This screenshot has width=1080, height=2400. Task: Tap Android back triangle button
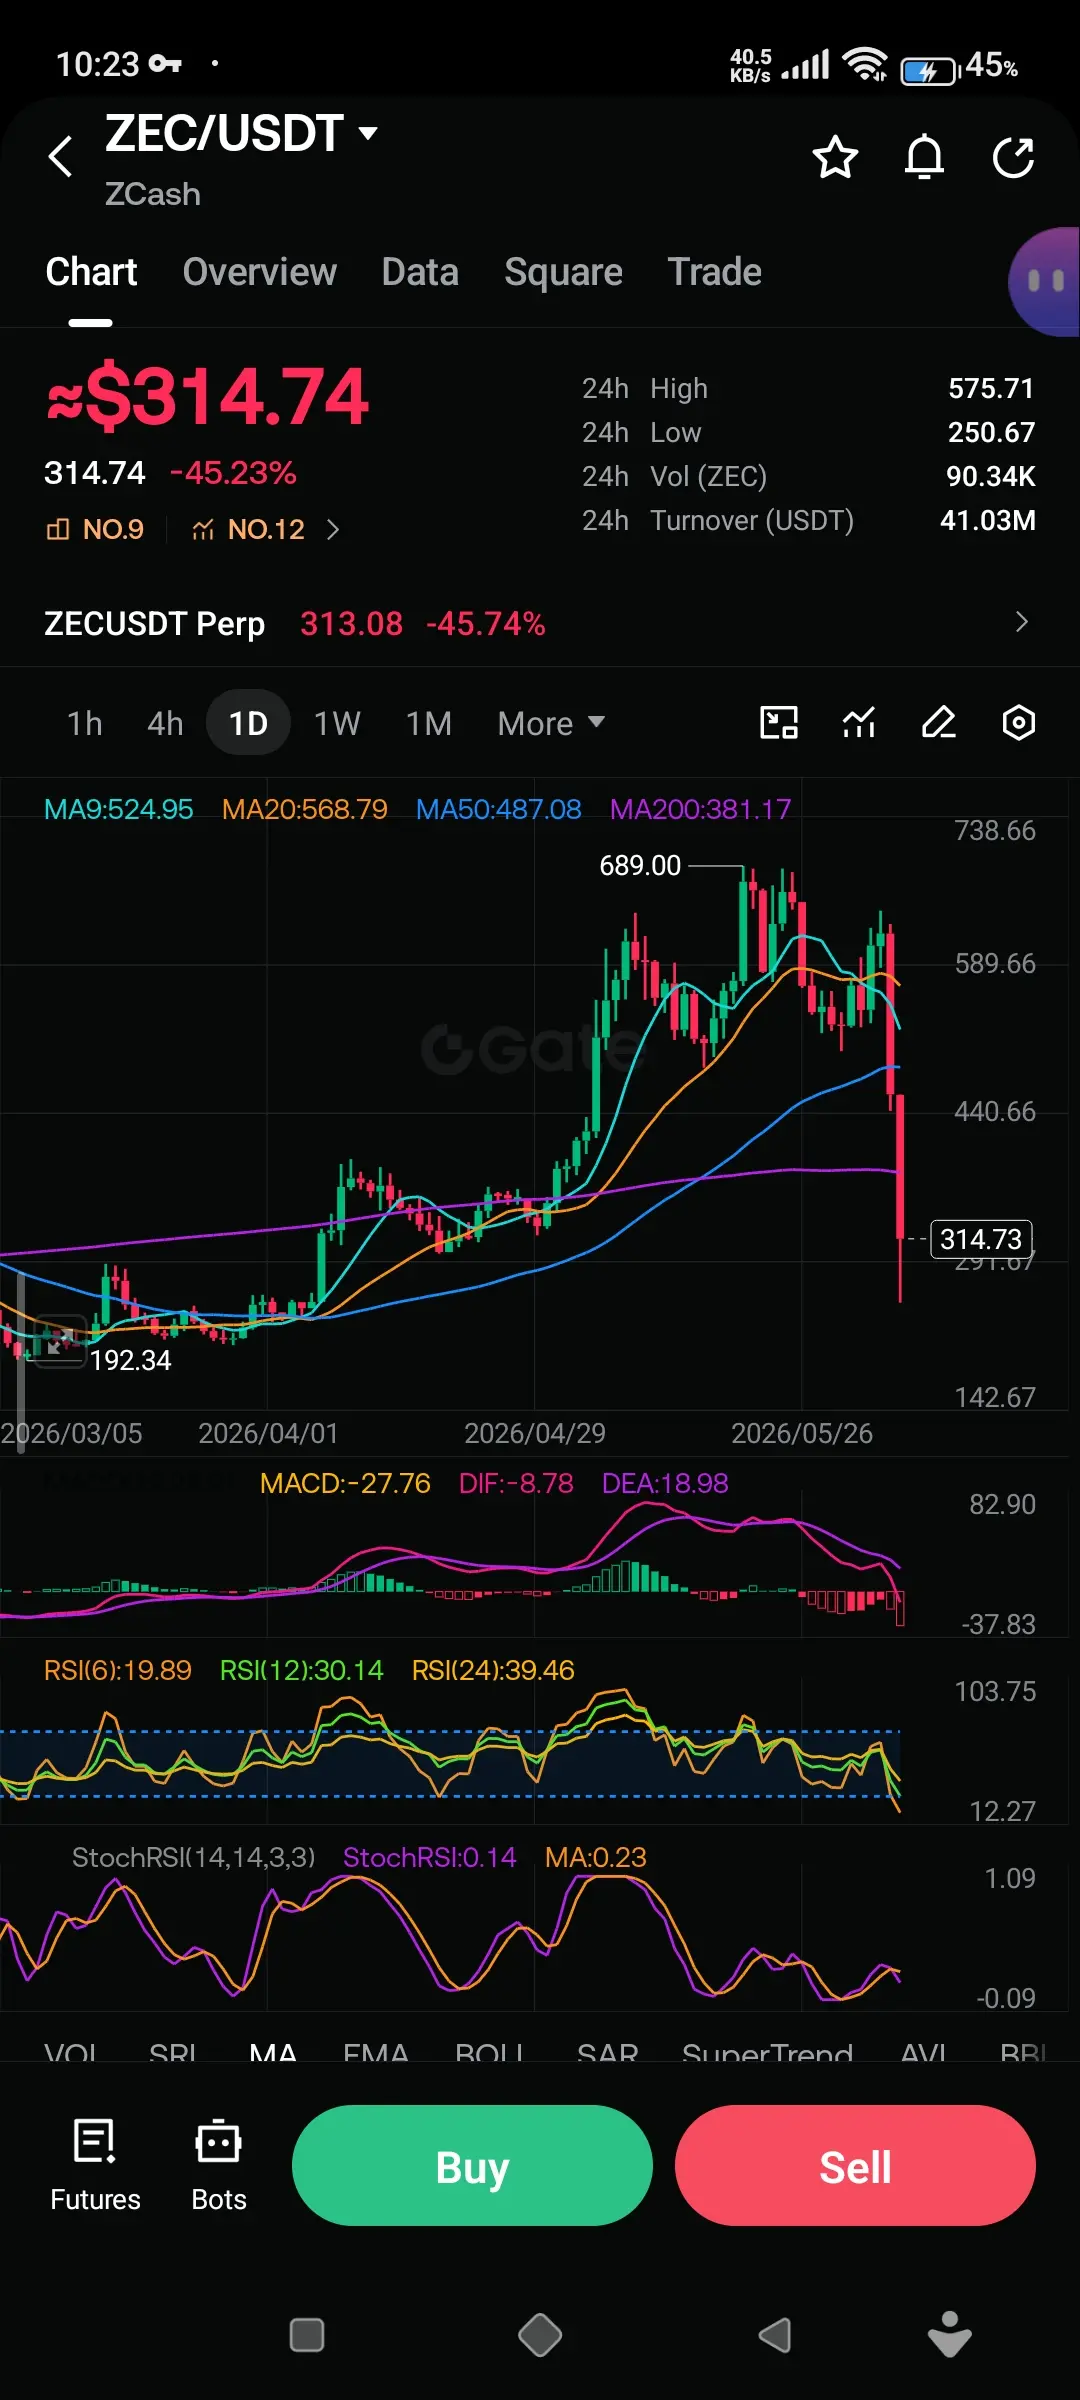click(774, 2336)
